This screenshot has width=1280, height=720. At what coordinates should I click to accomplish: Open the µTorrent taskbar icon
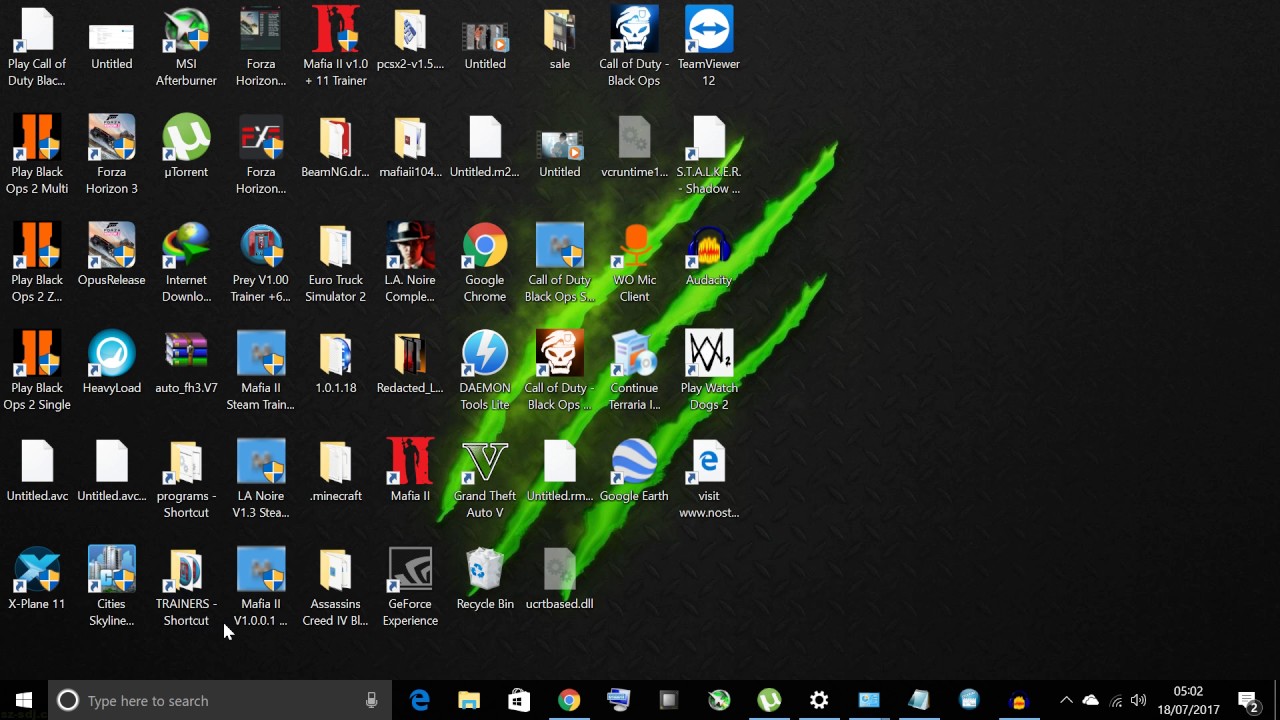click(x=769, y=700)
